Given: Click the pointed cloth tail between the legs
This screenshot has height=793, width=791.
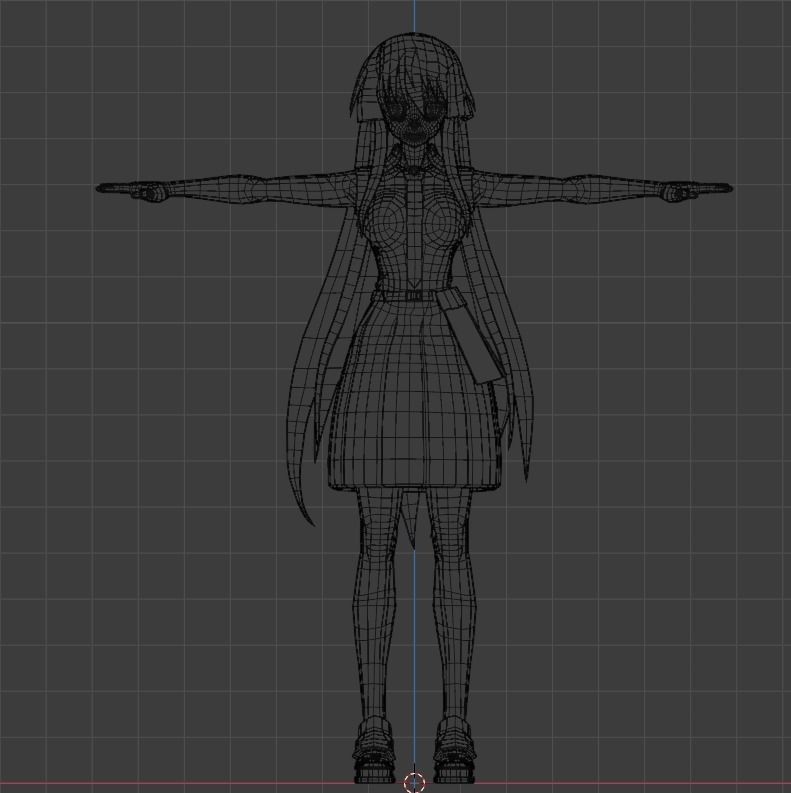Looking at the screenshot, I should tap(409, 521).
